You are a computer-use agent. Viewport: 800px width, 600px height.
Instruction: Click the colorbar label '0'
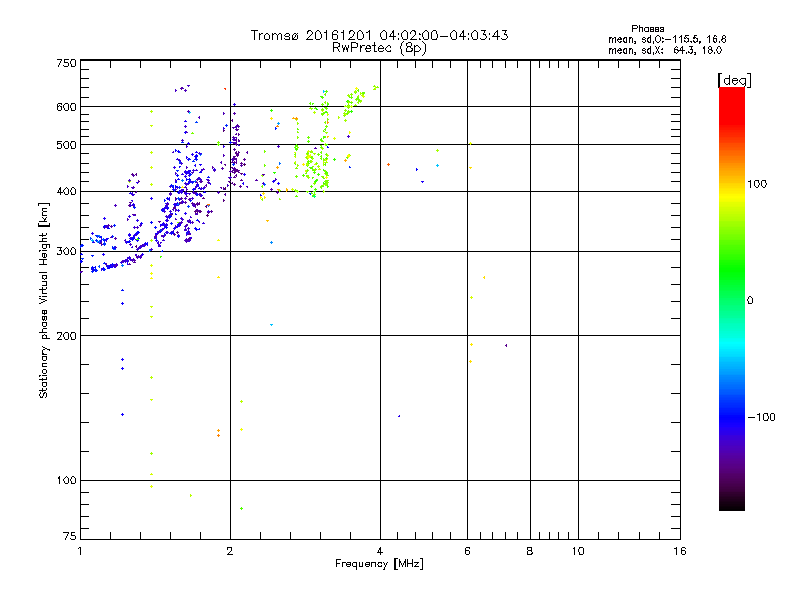pos(750,301)
